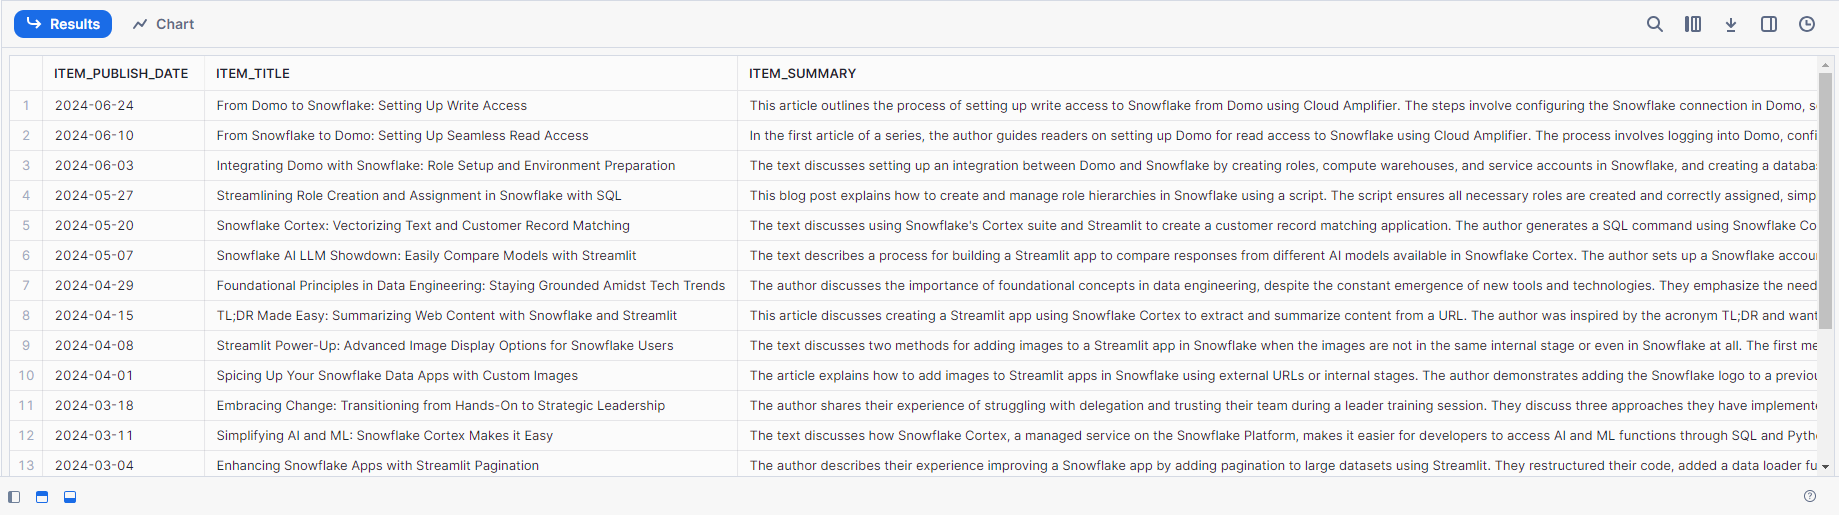The height and width of the screenshot is (515, 1839).
Task: Switch to the Results tab
Action: tap(63, 24)
